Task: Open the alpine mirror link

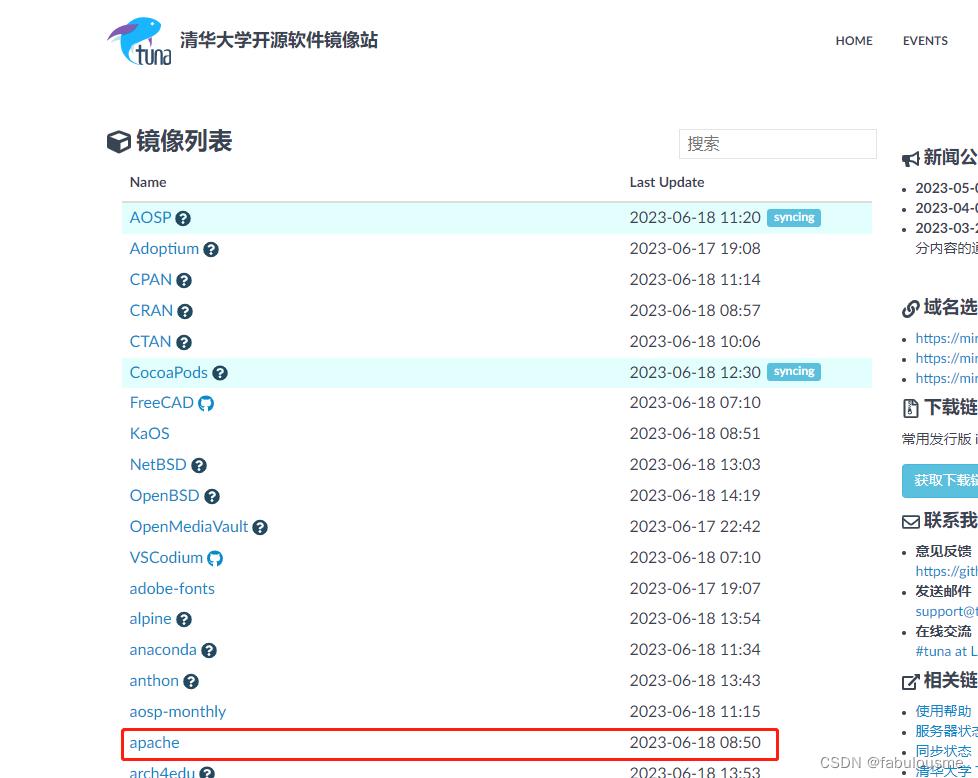Action: coord(150,619)
